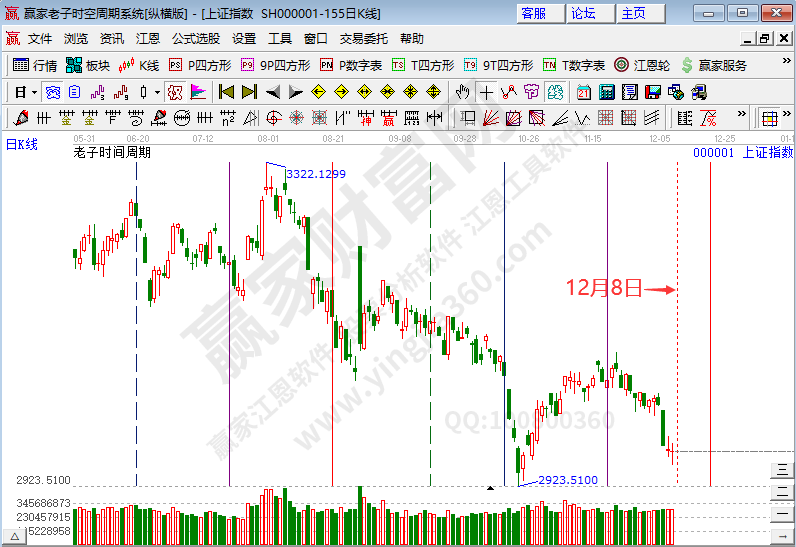Screen dimensions: 796x547
Task: Expand the 三 panel button at chart right edge
Action: pos(781,470)
